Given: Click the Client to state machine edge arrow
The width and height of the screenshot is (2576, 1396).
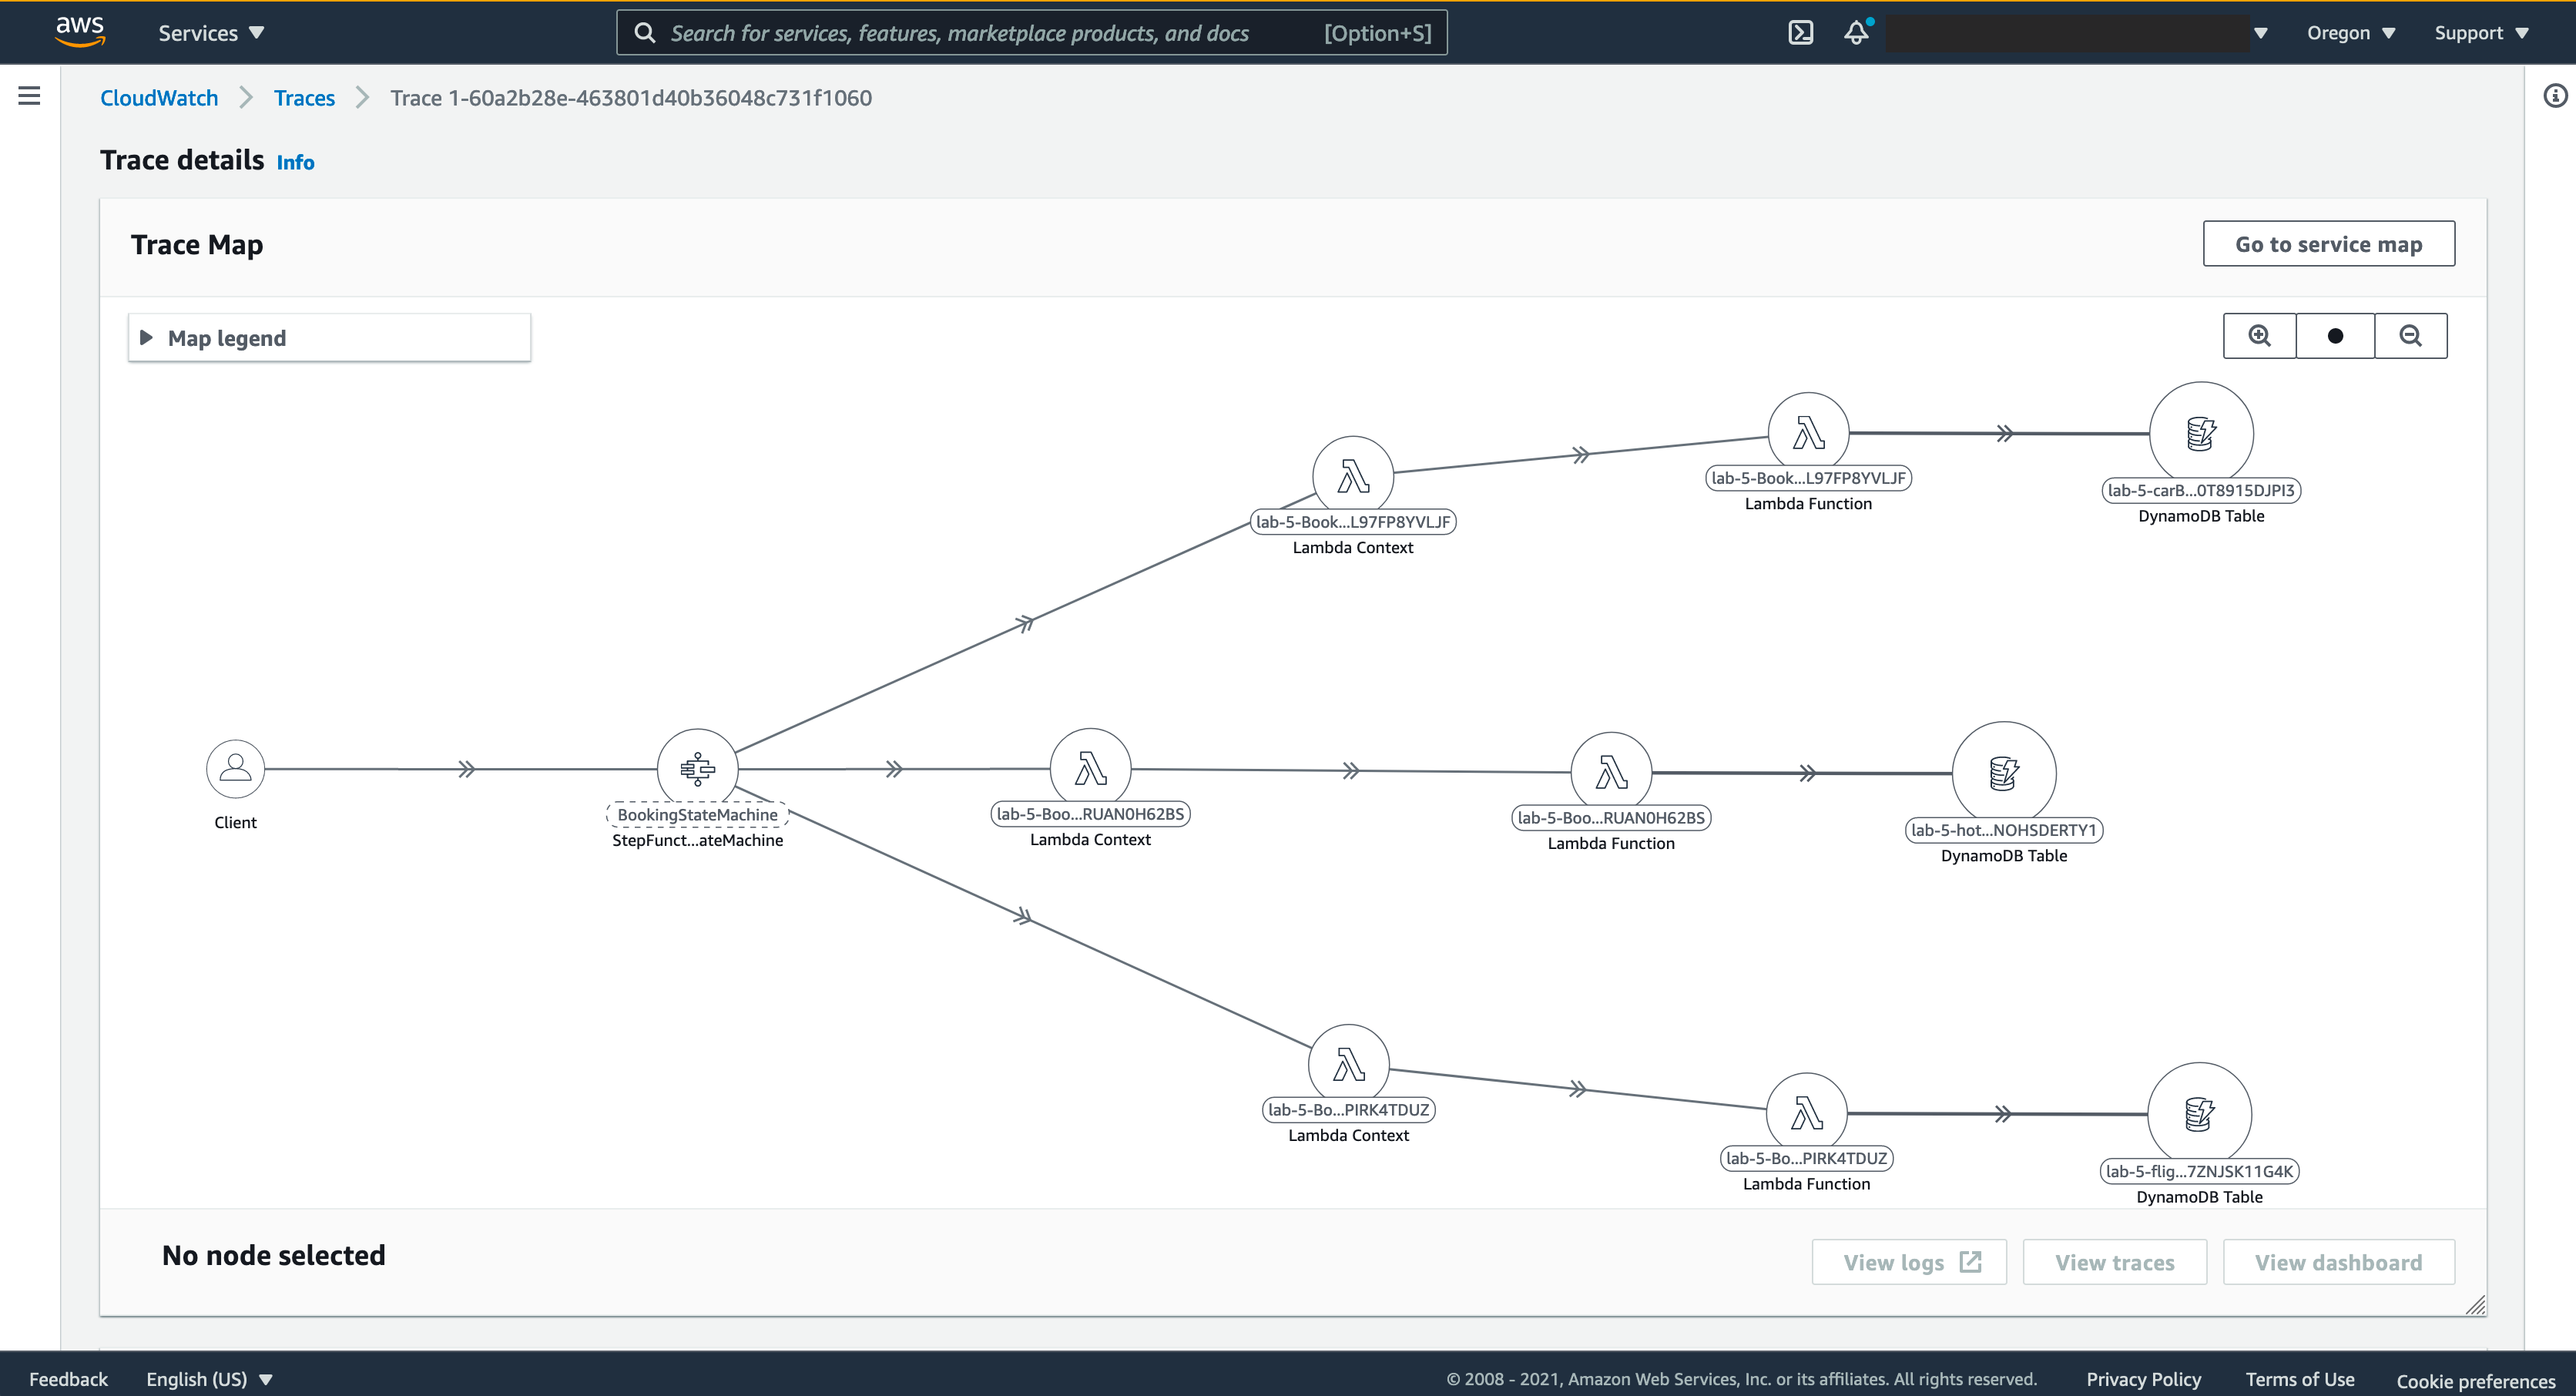Looking at the screenshot, I should (466, 769).
